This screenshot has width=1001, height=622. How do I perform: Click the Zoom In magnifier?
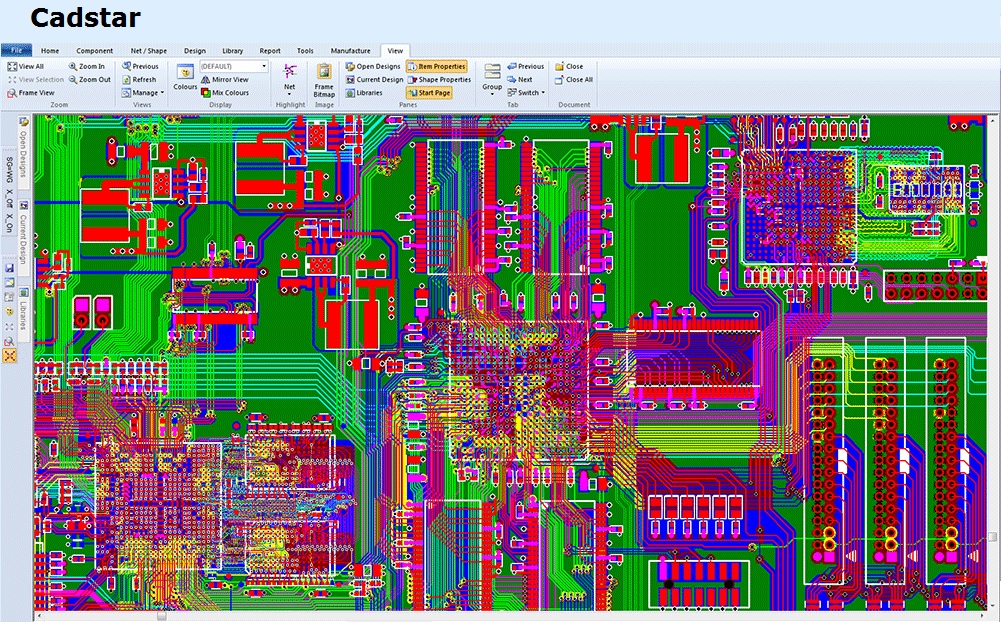[x=73, y=66]
